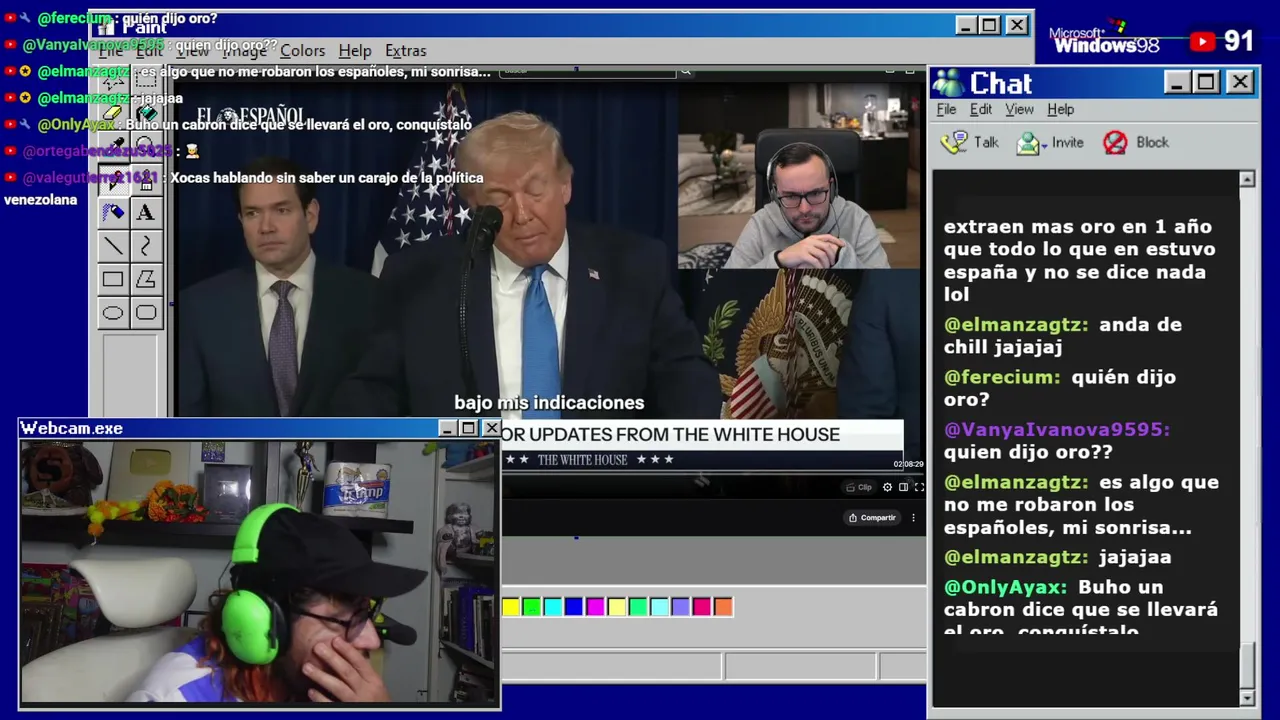
Task: Select the Rounded Rectangle tool
Action: tap(146, 313)
